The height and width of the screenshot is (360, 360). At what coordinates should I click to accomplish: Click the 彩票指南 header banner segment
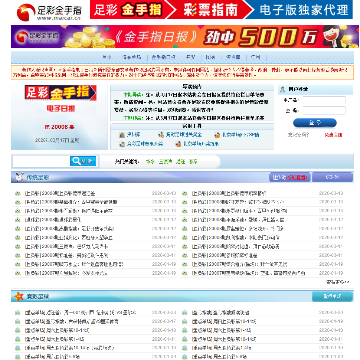[x=210, y=10]
